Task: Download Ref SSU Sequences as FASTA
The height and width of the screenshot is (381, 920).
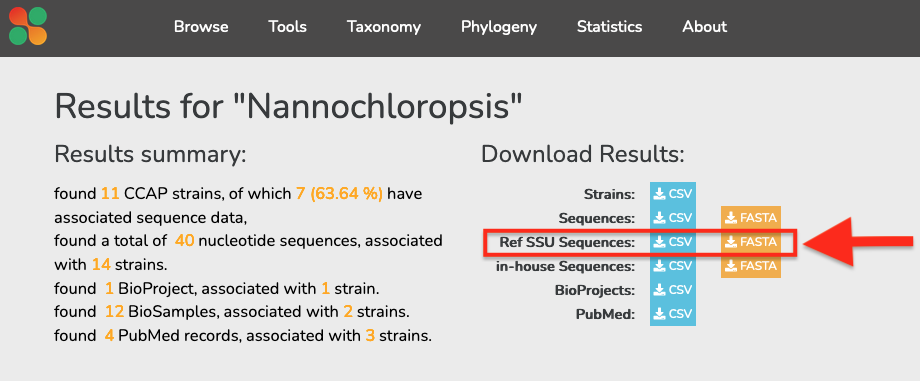Action: (x=750, y=242)
